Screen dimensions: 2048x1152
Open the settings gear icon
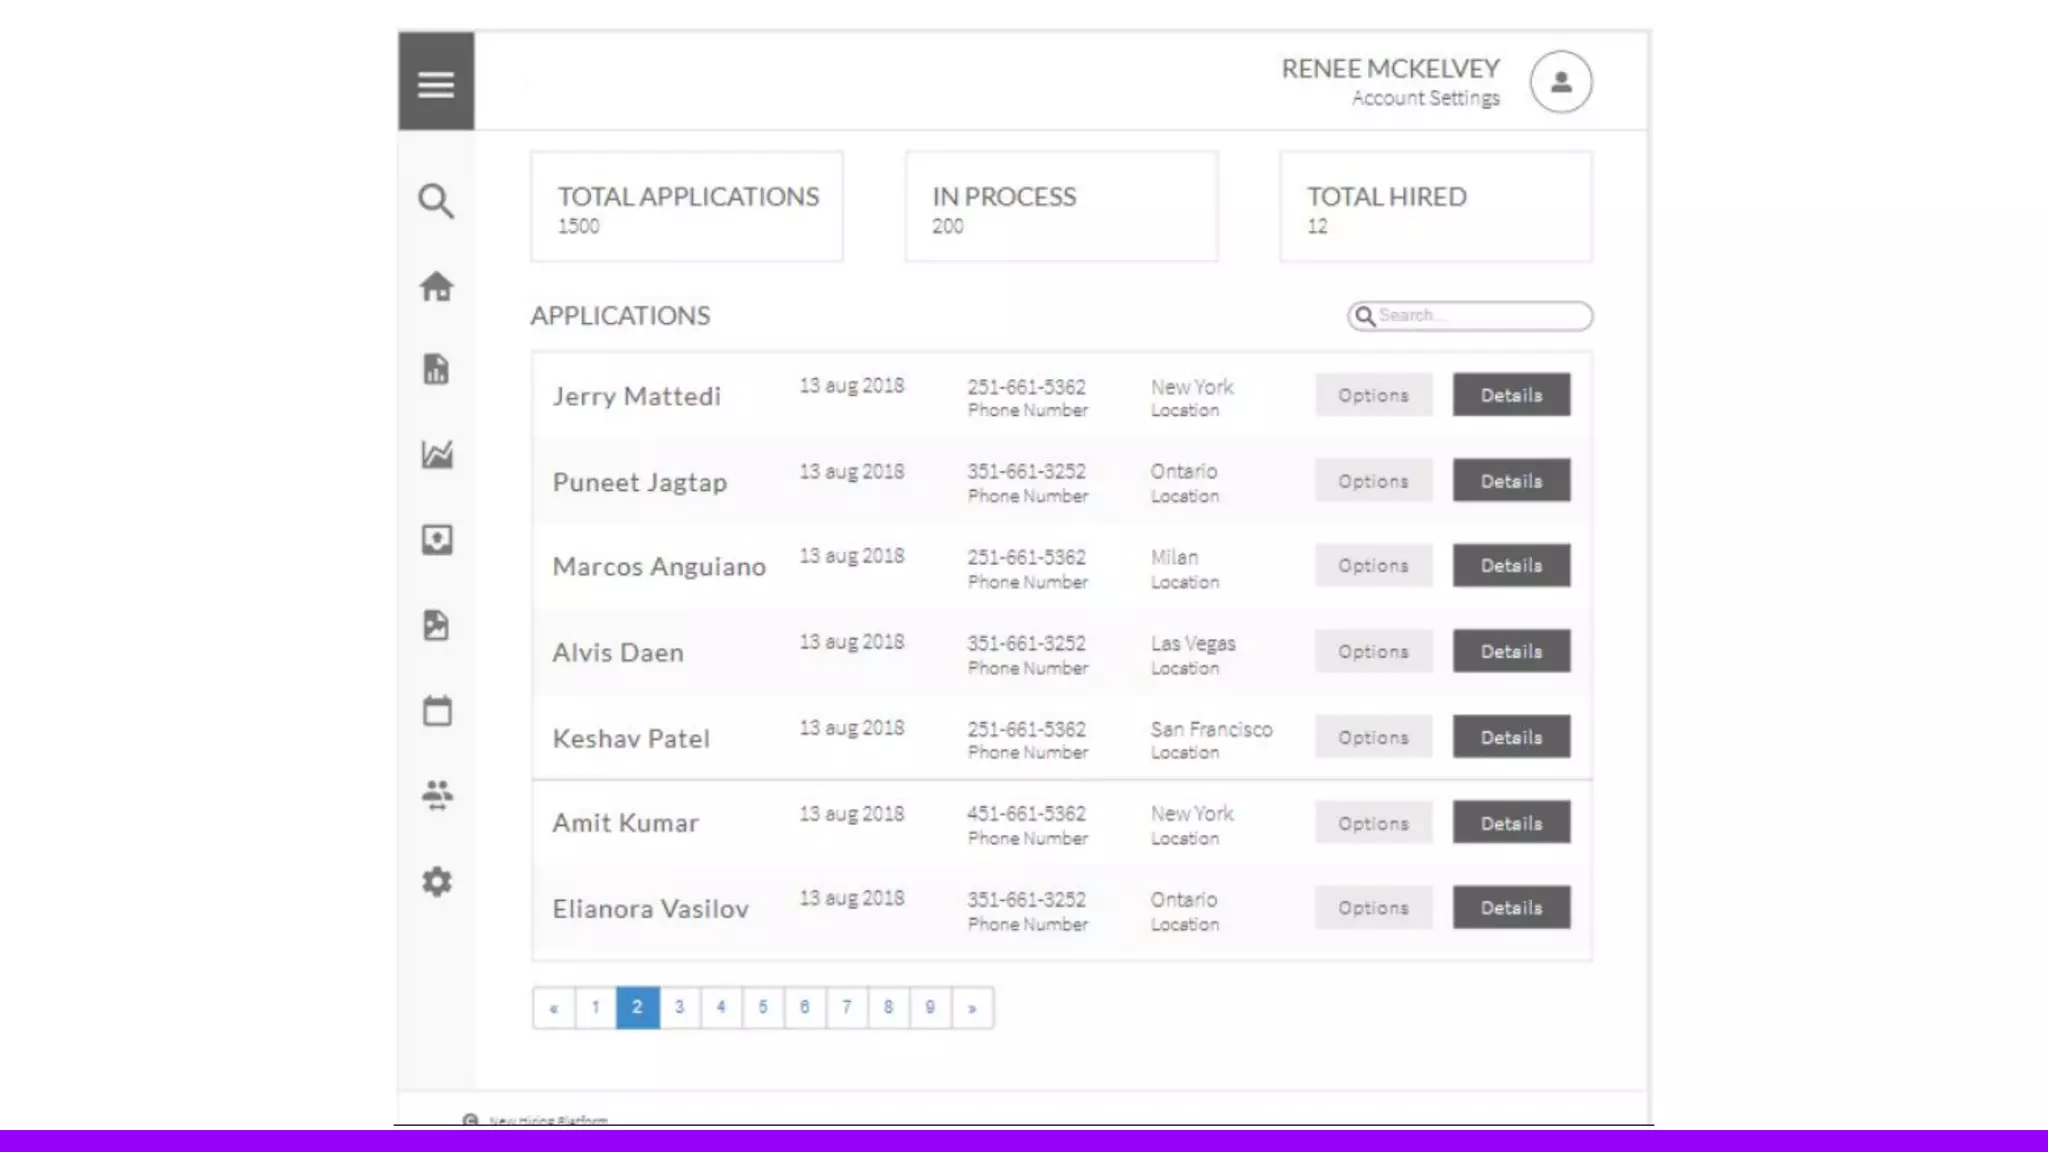click(x=436, y=881)
